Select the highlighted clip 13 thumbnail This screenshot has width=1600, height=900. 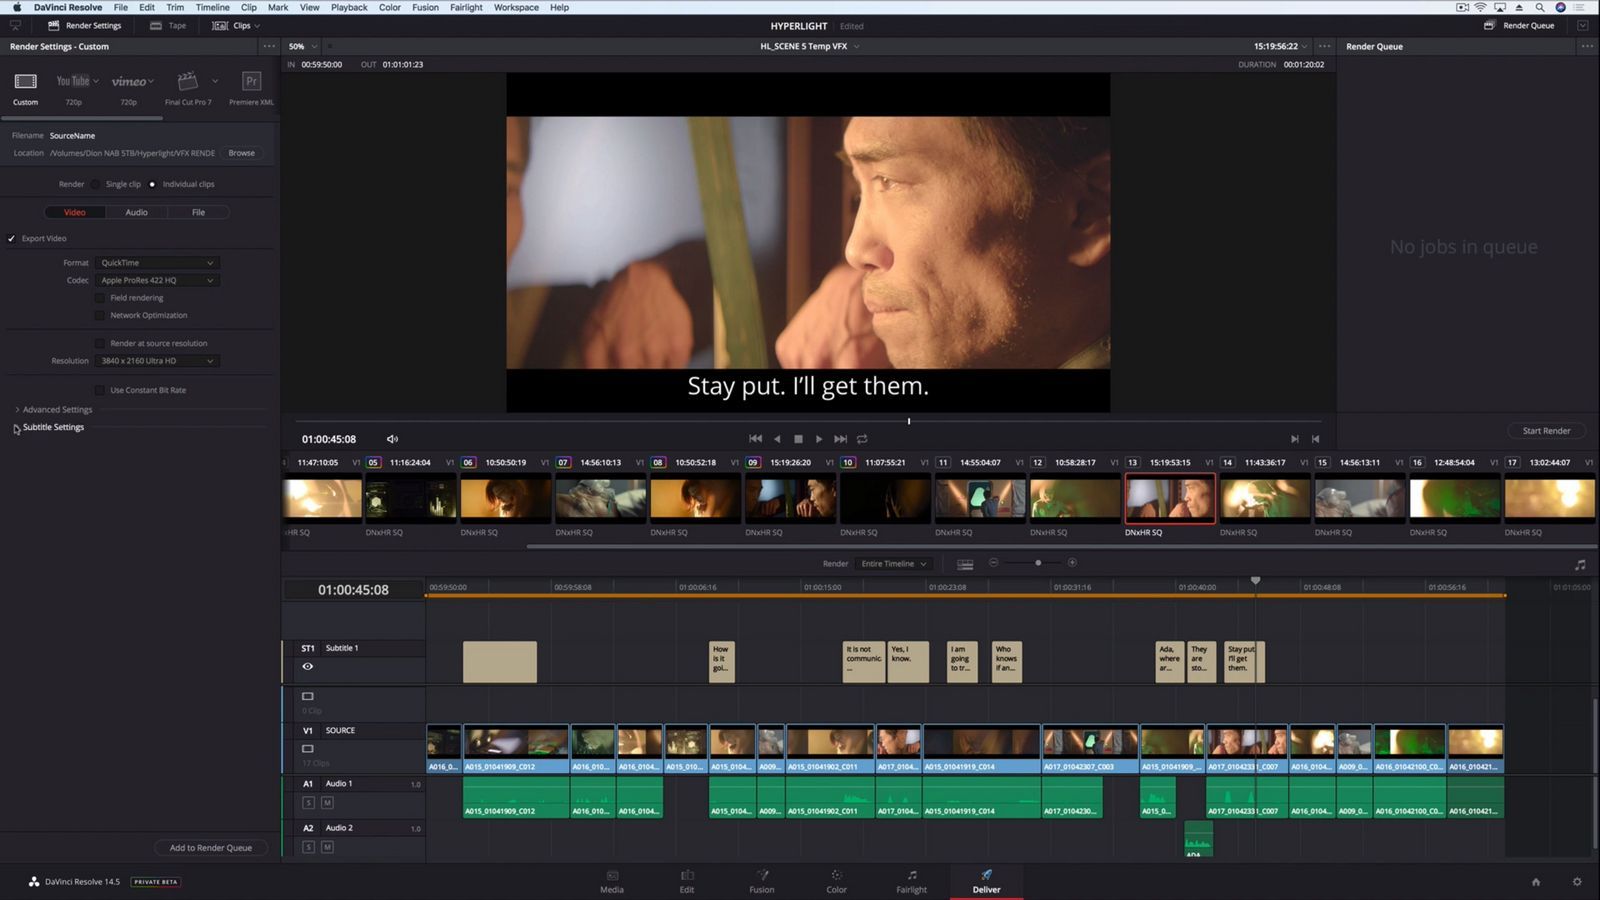point(1169,498)
